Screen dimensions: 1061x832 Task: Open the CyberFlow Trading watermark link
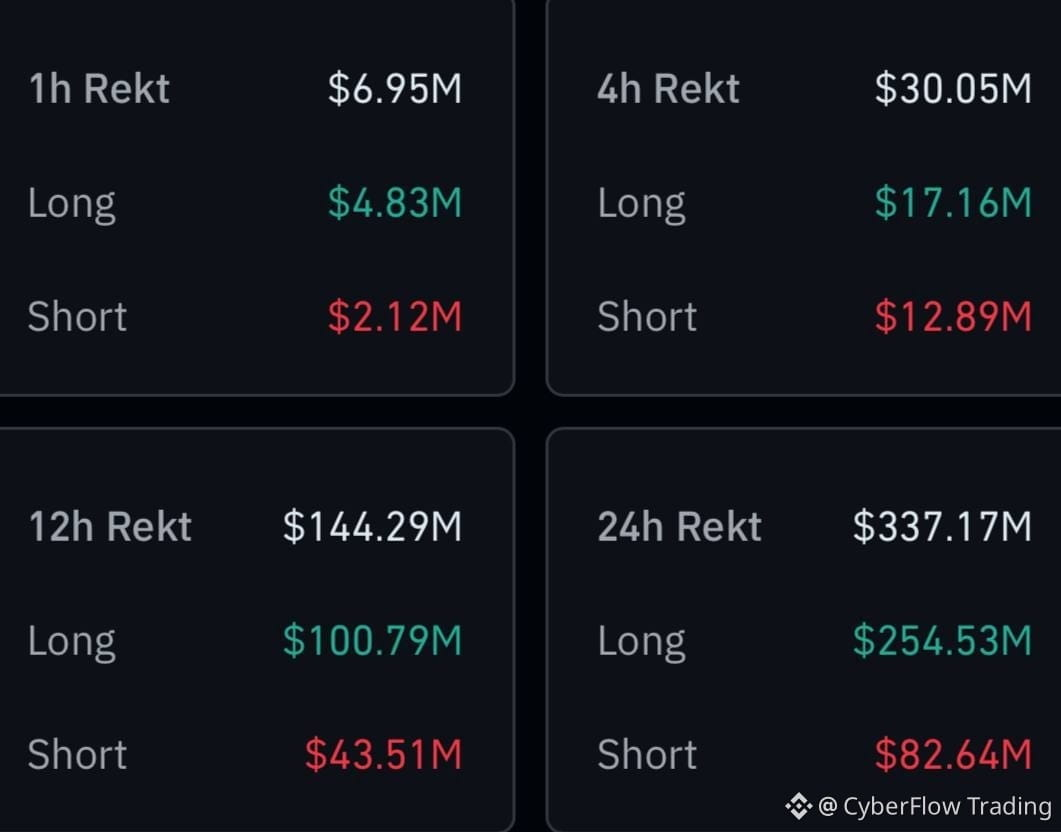click(x=934, y=806)
